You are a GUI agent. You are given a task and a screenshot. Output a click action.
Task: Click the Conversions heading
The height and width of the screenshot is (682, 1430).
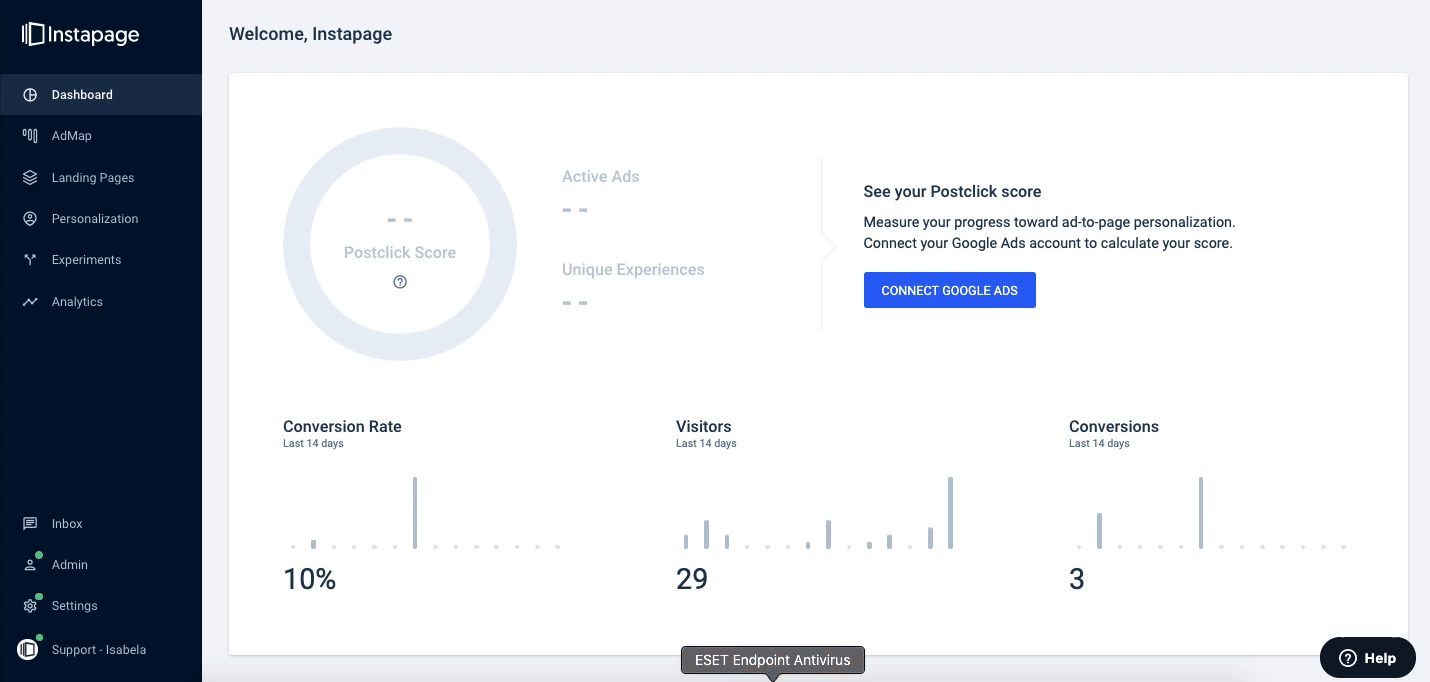point(1114,426)
